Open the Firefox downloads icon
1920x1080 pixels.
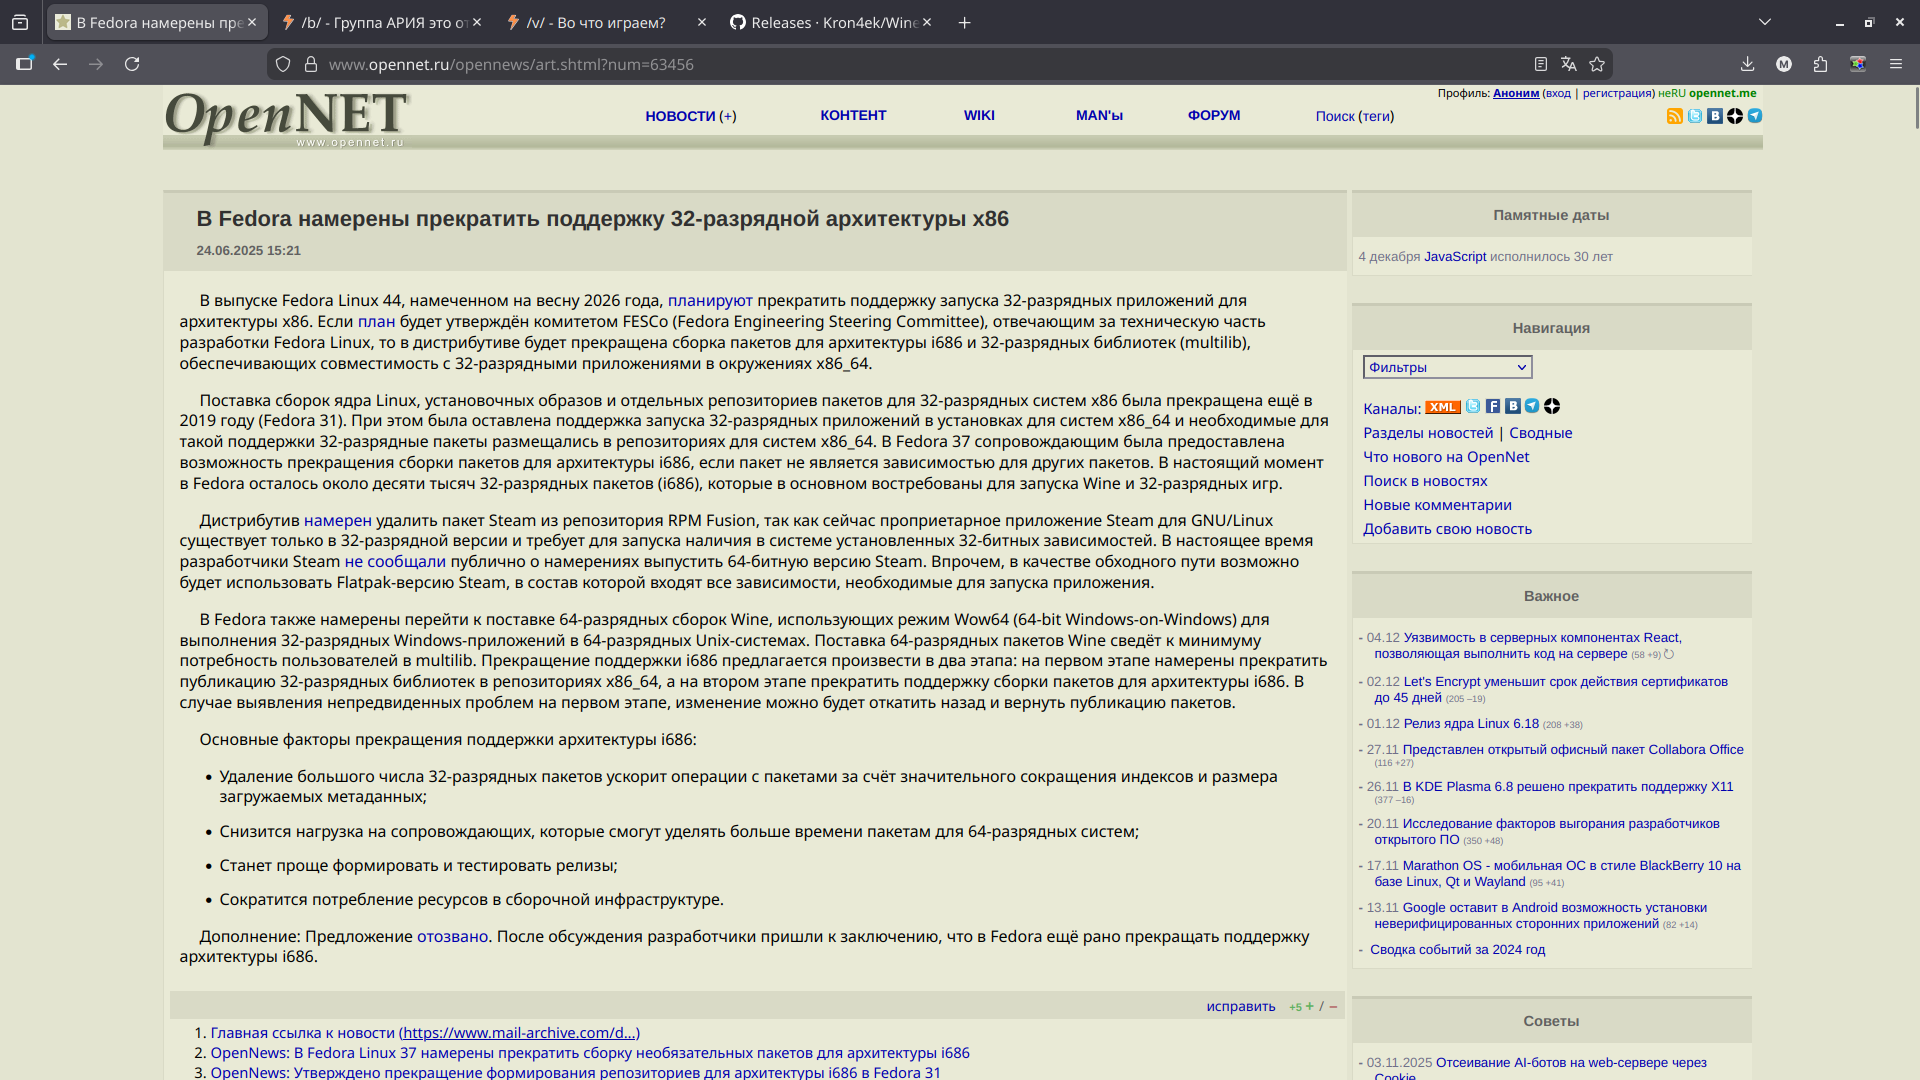coord(1747,64)
